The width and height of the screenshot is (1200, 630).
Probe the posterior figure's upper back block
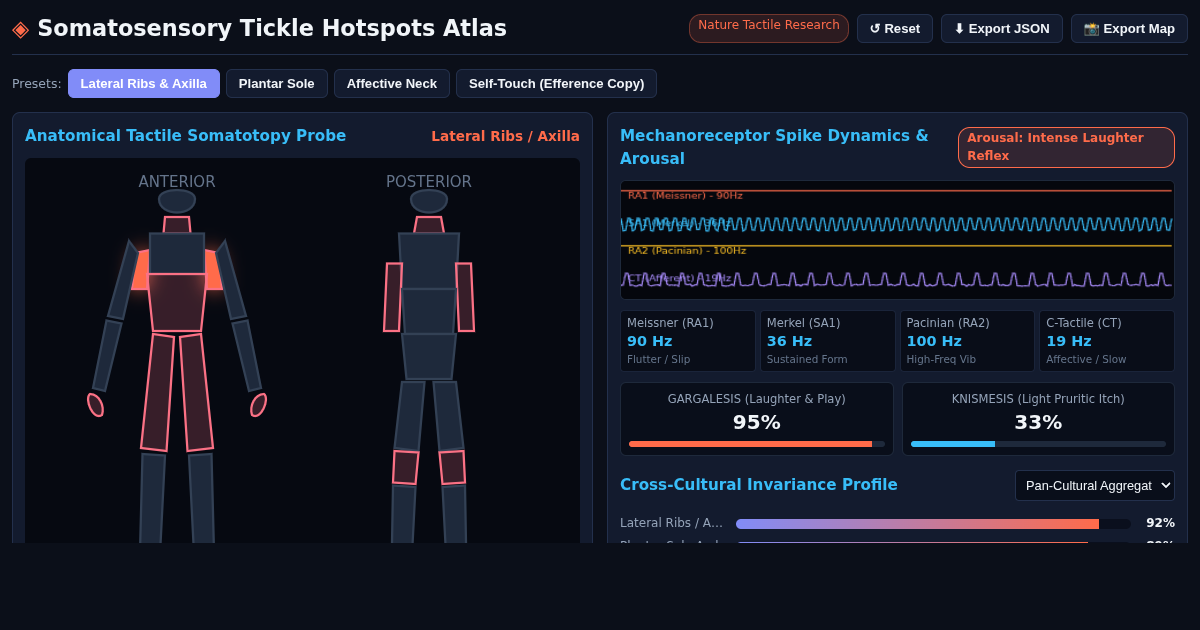[x=429, y=261]
